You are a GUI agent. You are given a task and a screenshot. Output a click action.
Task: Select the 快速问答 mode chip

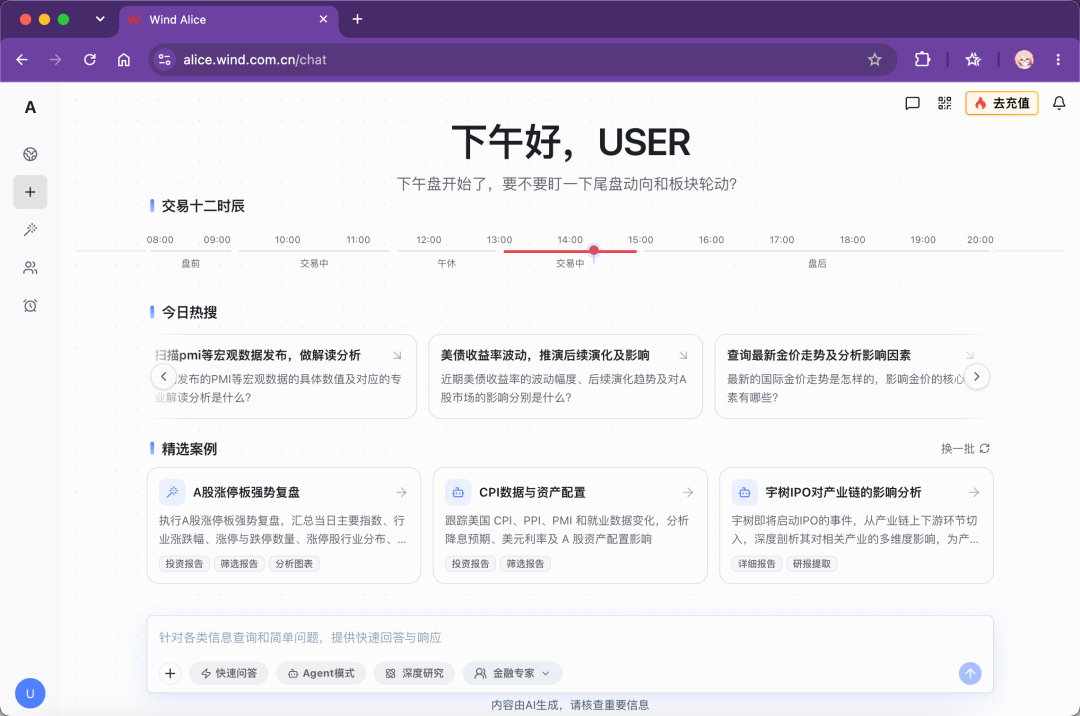[x=229, y=673]
